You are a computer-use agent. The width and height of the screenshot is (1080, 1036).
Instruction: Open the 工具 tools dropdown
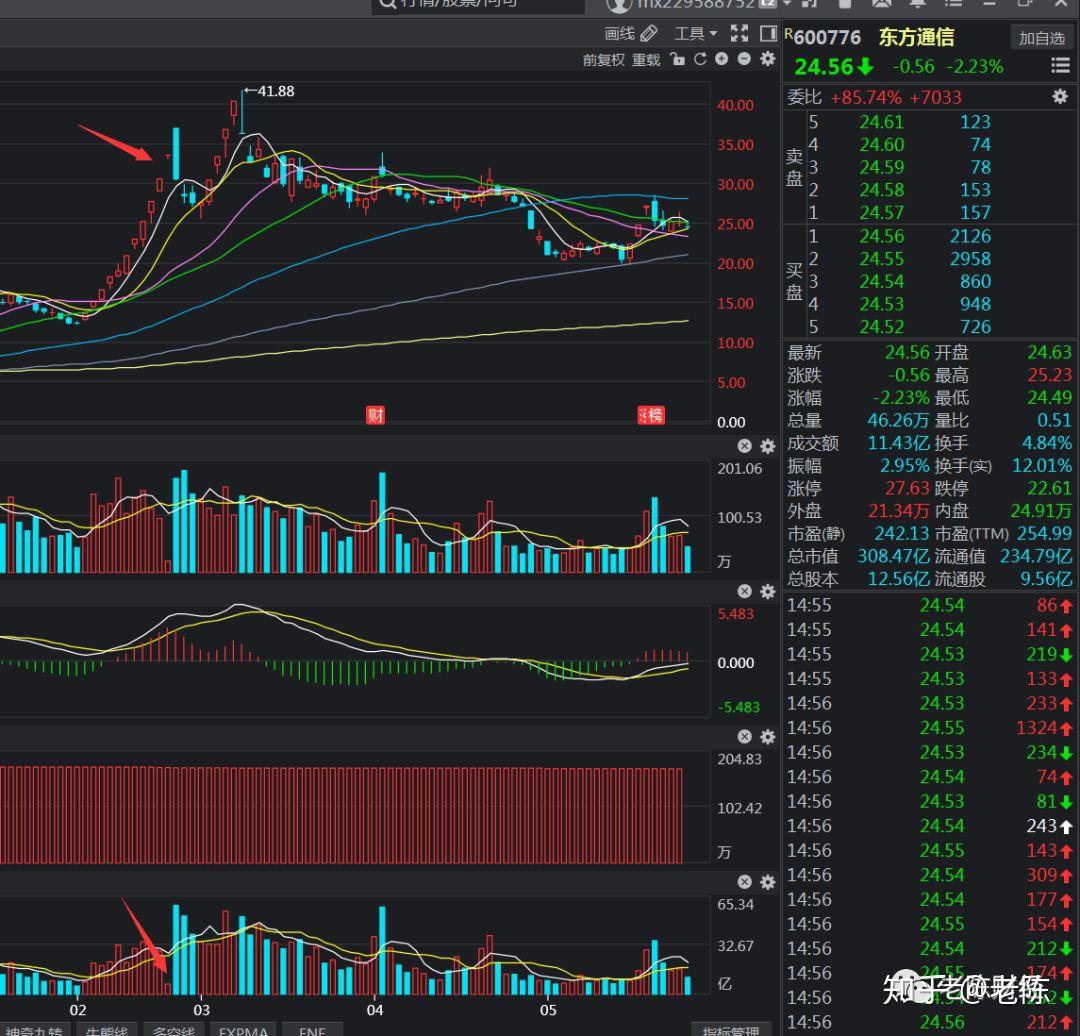pos(695,33)
